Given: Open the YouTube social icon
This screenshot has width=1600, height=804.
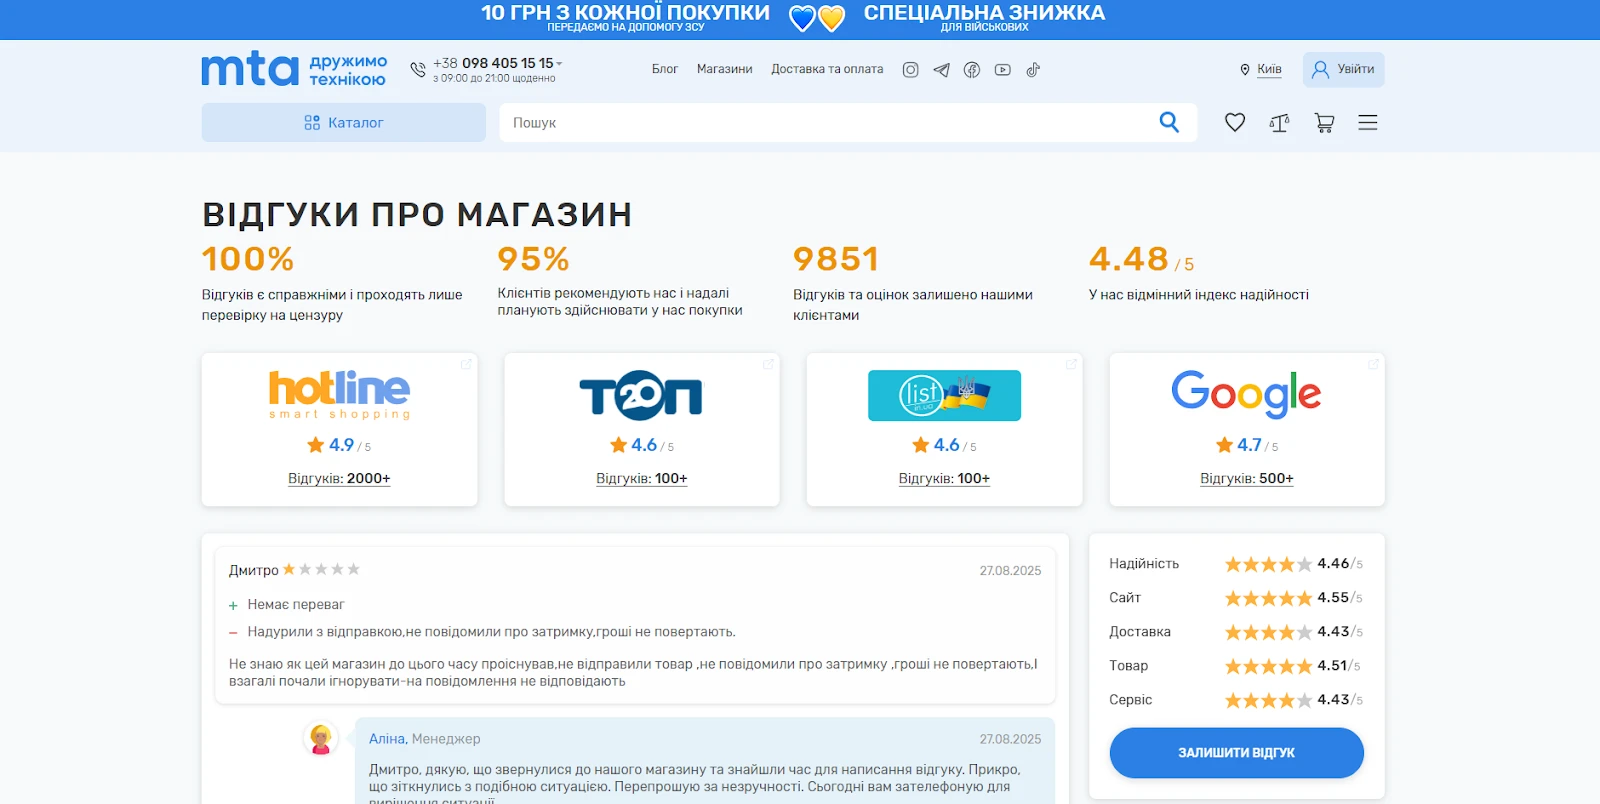Looking at the screenshot, I should [1003, 70].
